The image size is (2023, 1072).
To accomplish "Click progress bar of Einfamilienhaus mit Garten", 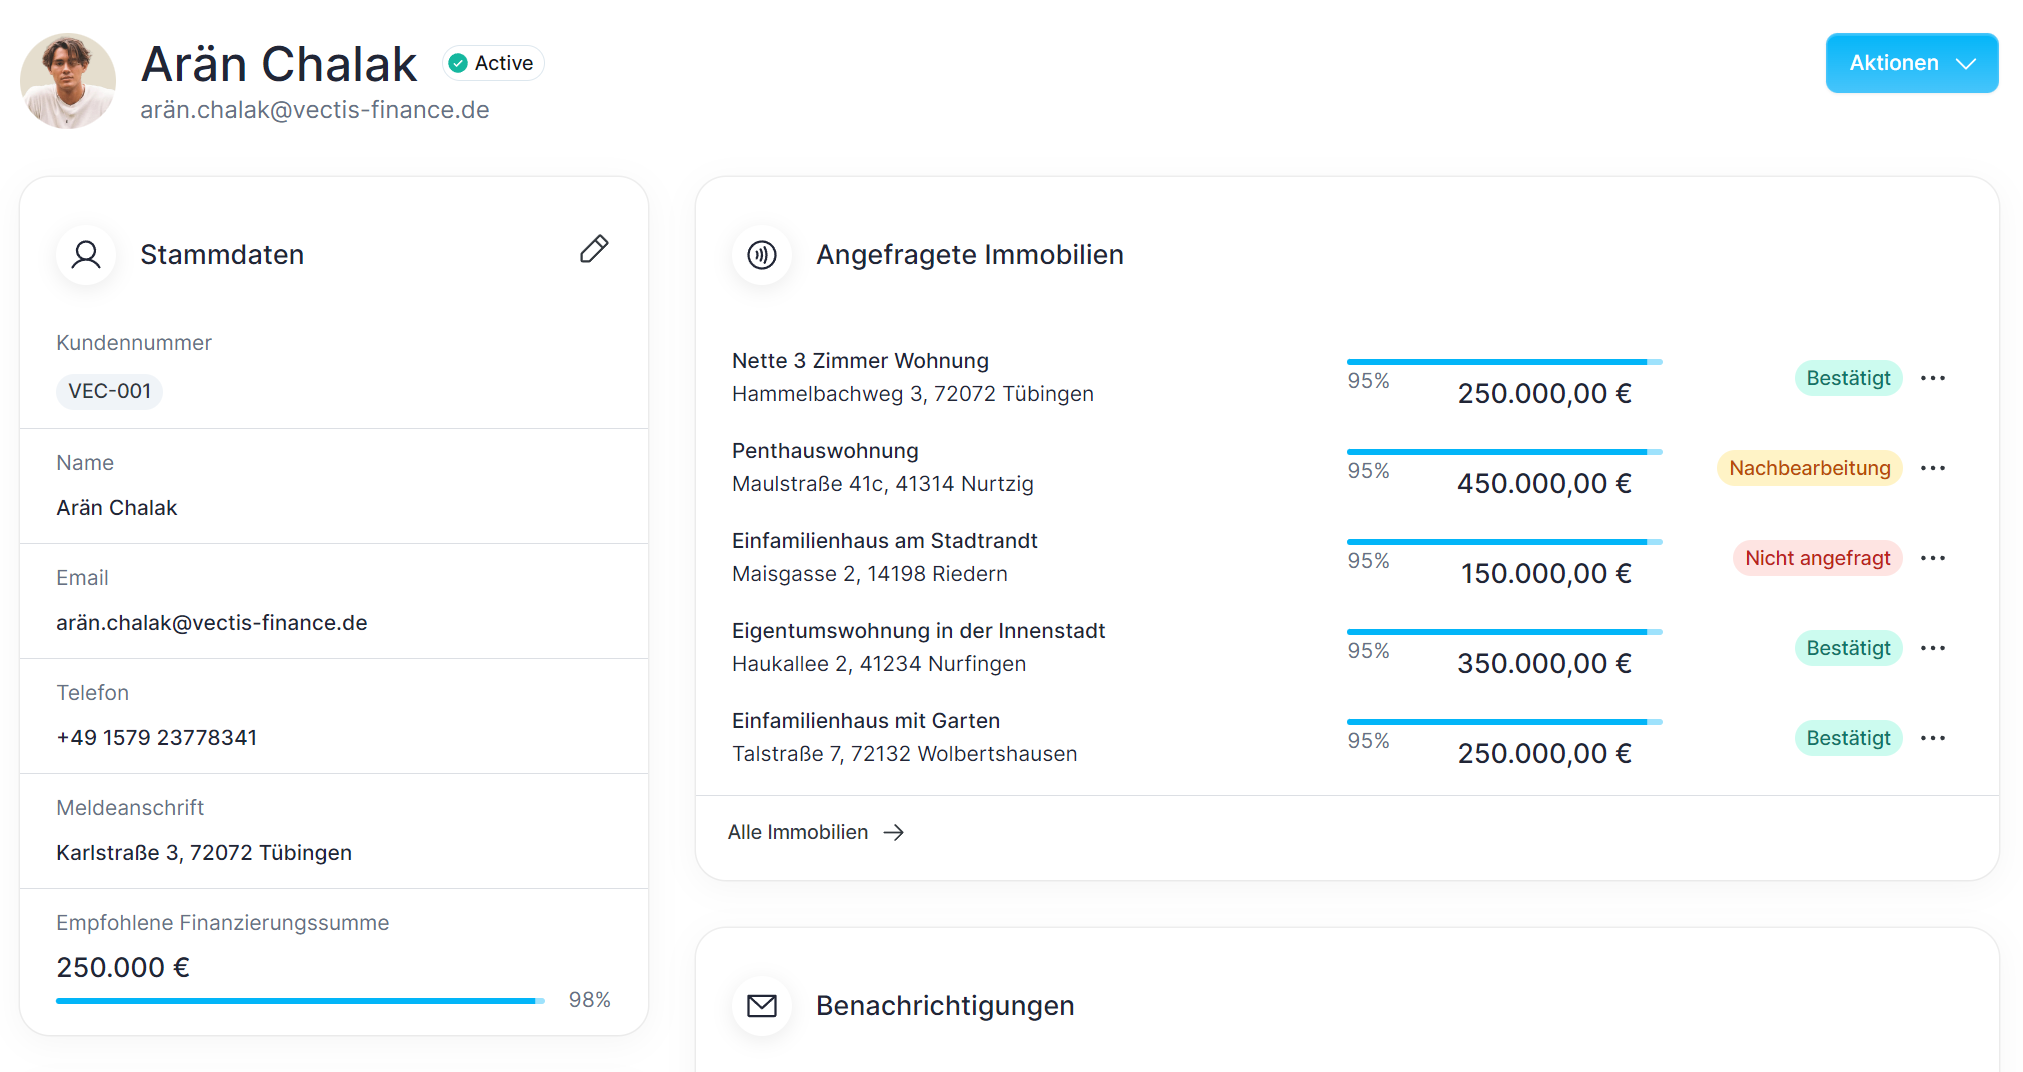I will pos(1504,722).
